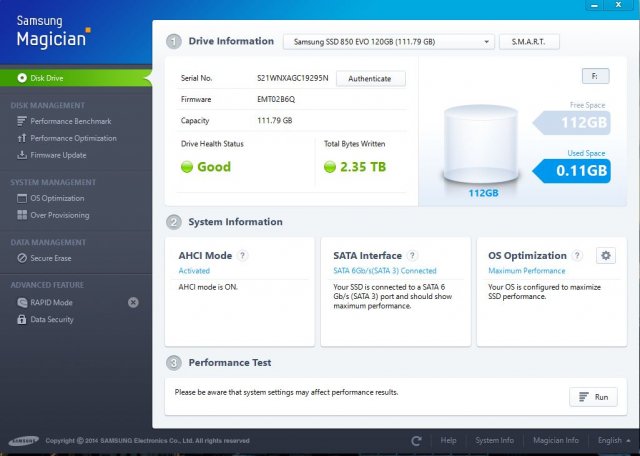This screenshot has width=640, height=456.
Task: Click the refresh icon in footer
Action: tap(416, 440)
